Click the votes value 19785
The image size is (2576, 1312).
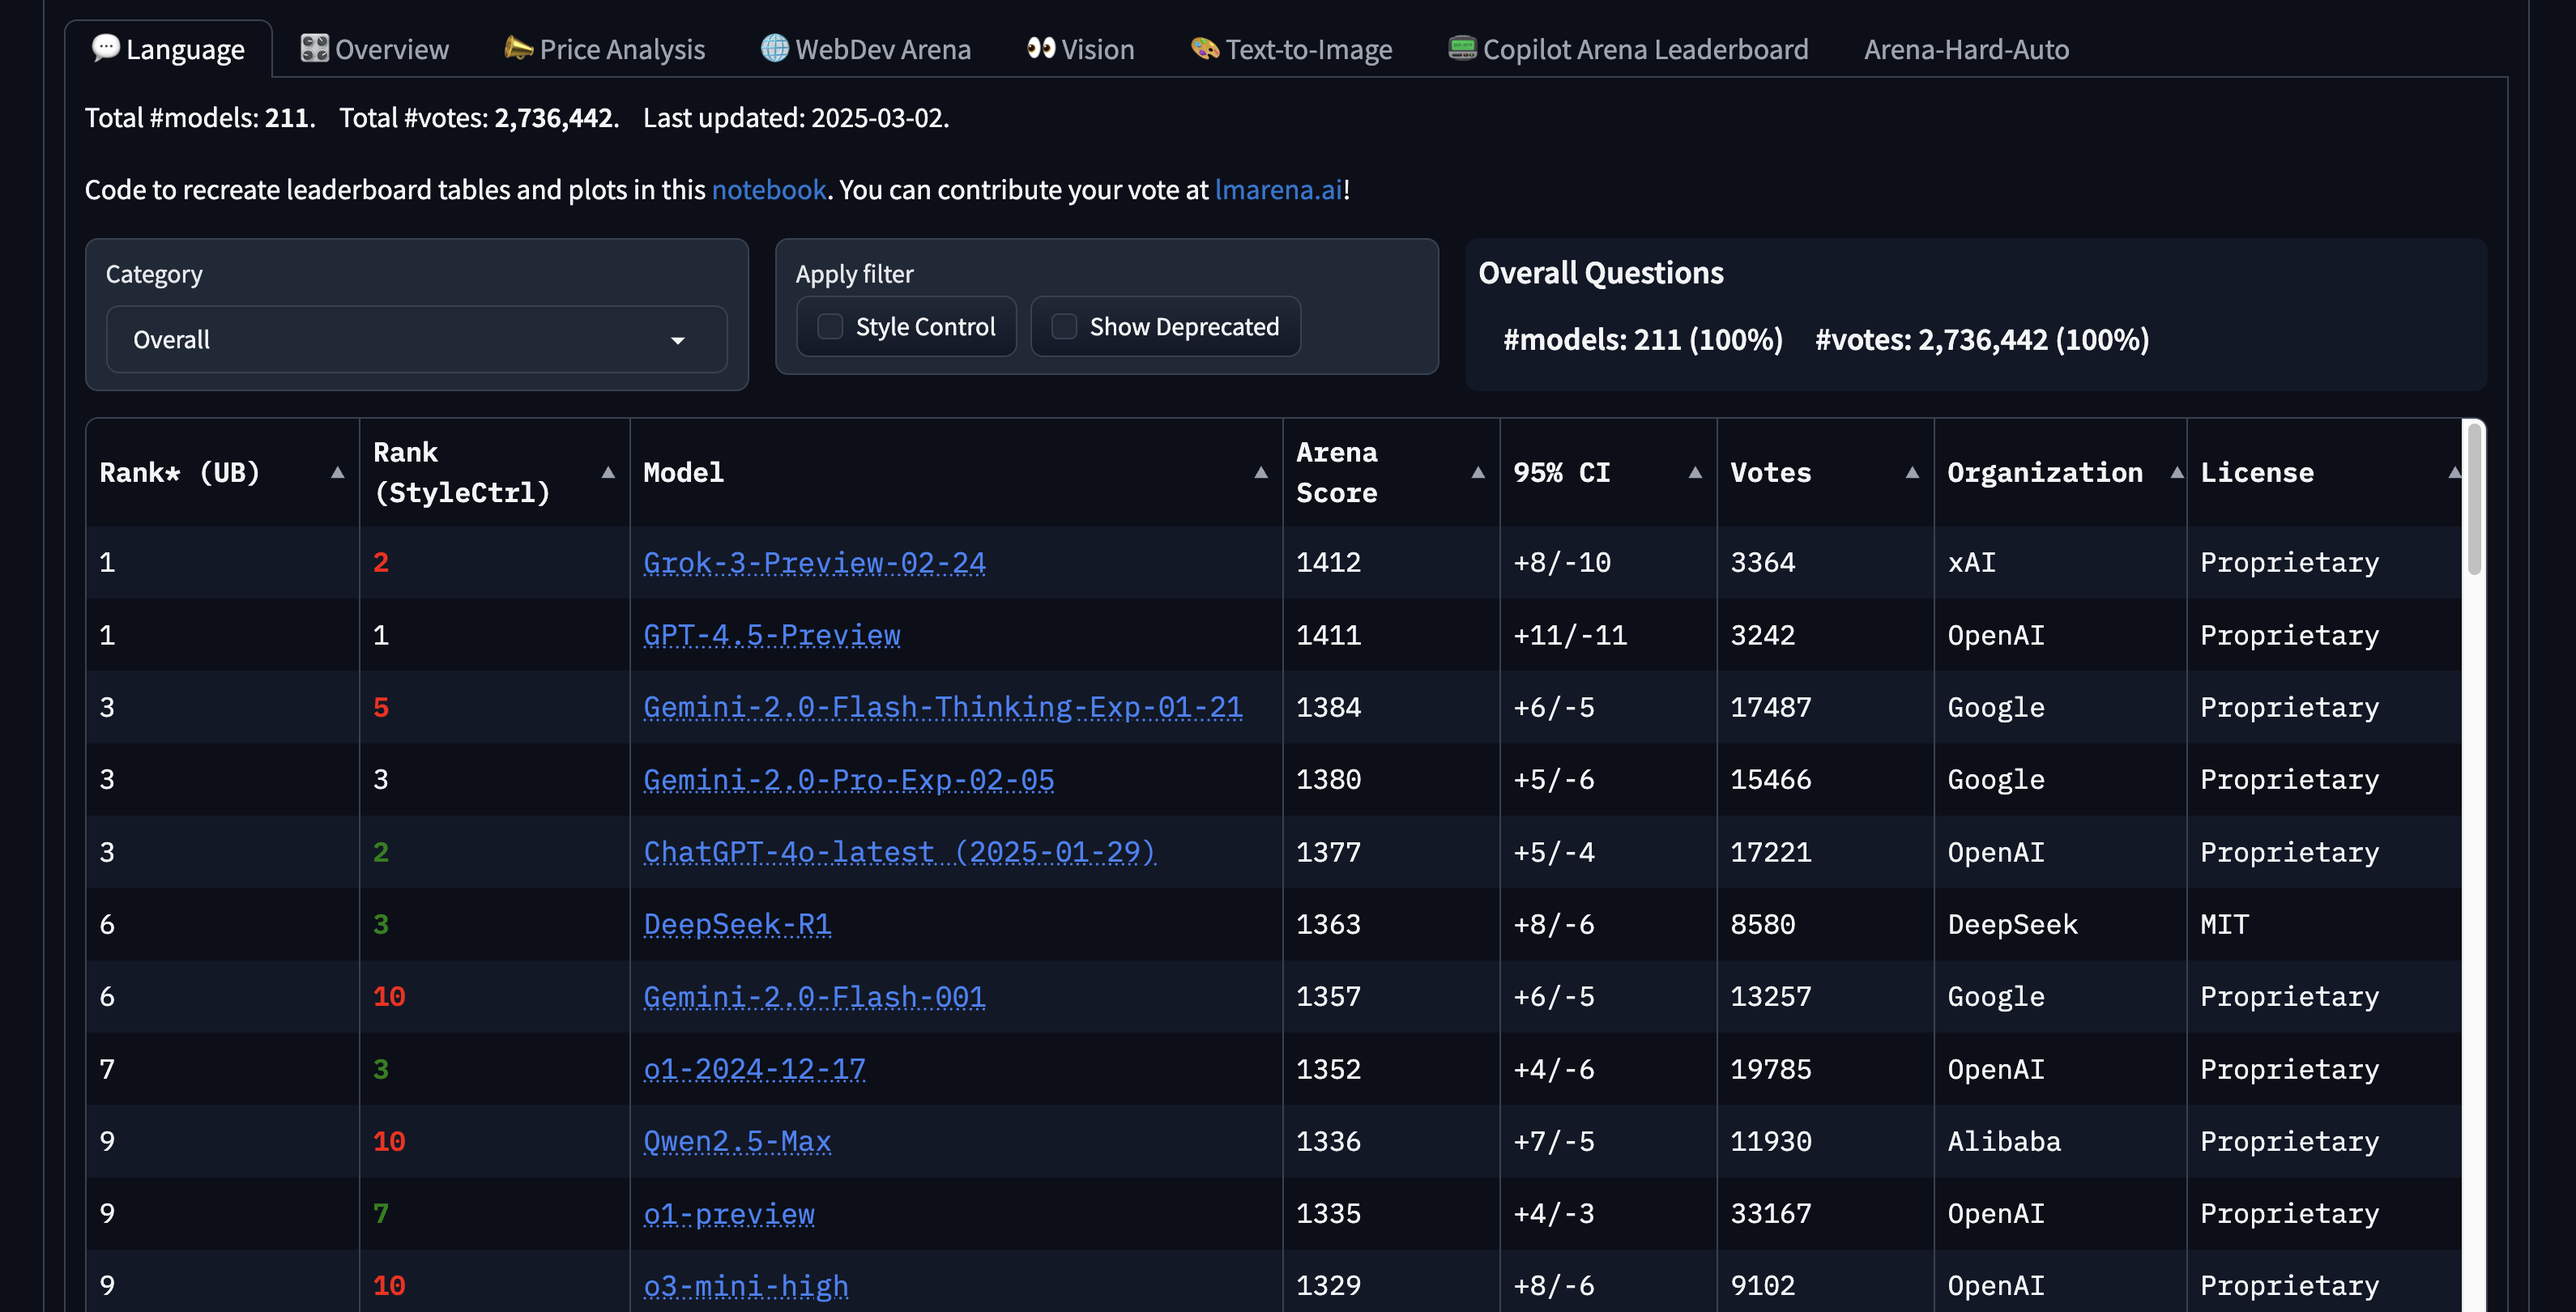[1771, 1069]
